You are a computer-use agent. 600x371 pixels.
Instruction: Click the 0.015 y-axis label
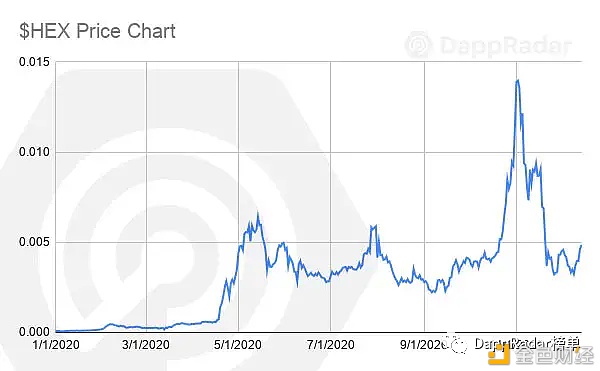[x=34, y=62]
